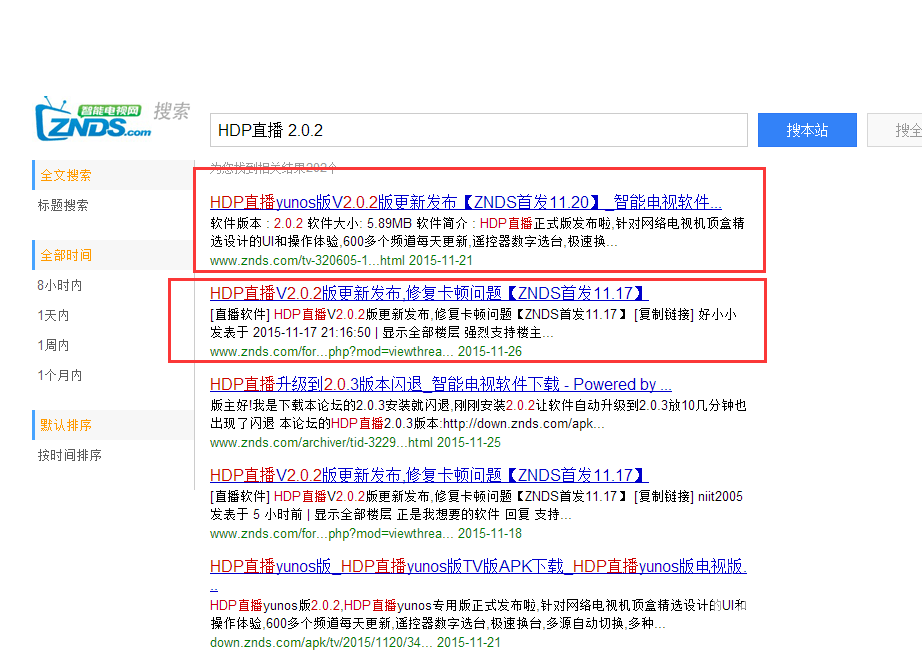Filter results to 1周内
Image resolution: width=922 pixels, height=659 pixels.
click(x=53, y=345)
